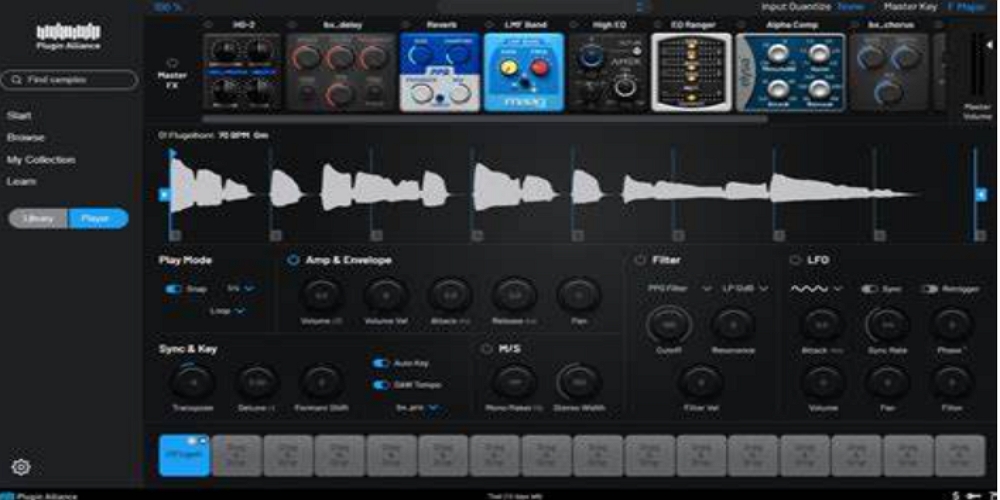
Task: Click the LFO Phase knob
Action: click(x=952, y=325)
